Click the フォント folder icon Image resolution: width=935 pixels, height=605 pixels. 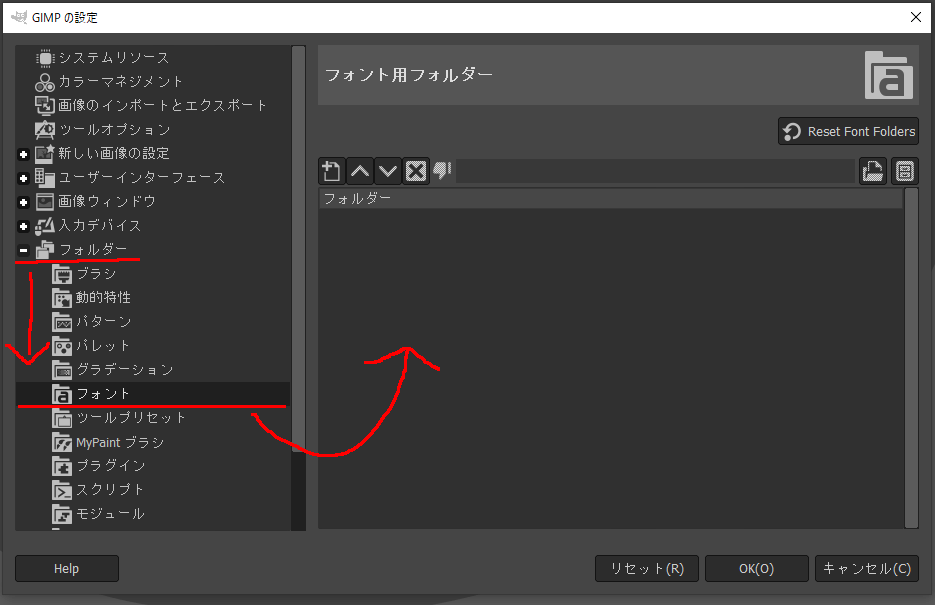tap(62, 393)
